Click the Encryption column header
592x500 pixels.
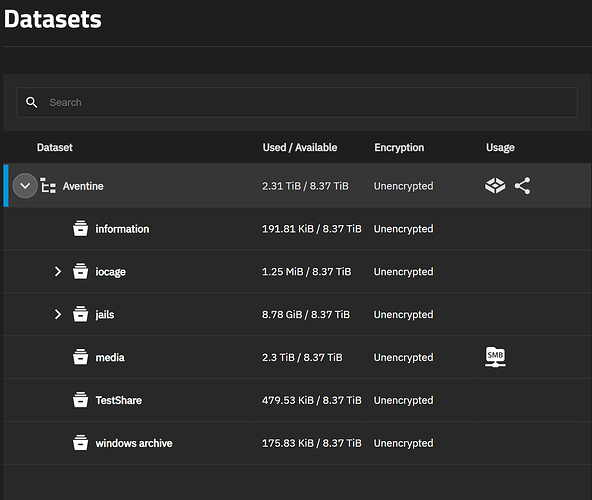tap(399, 148)
